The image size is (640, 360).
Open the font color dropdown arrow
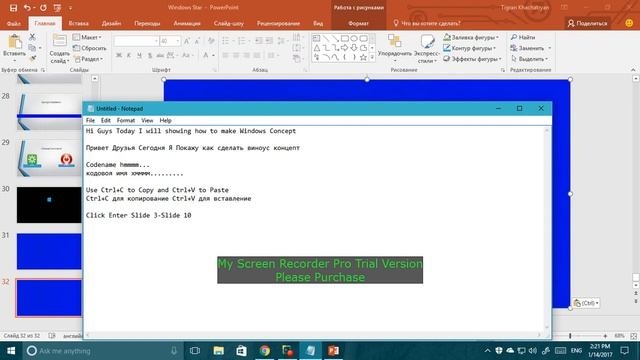[213, 56]
